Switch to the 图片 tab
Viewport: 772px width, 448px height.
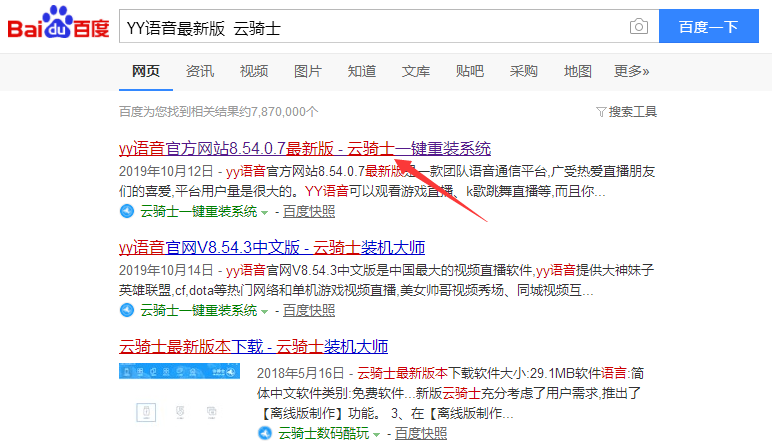pyautogui.click(x=308, y=71)
